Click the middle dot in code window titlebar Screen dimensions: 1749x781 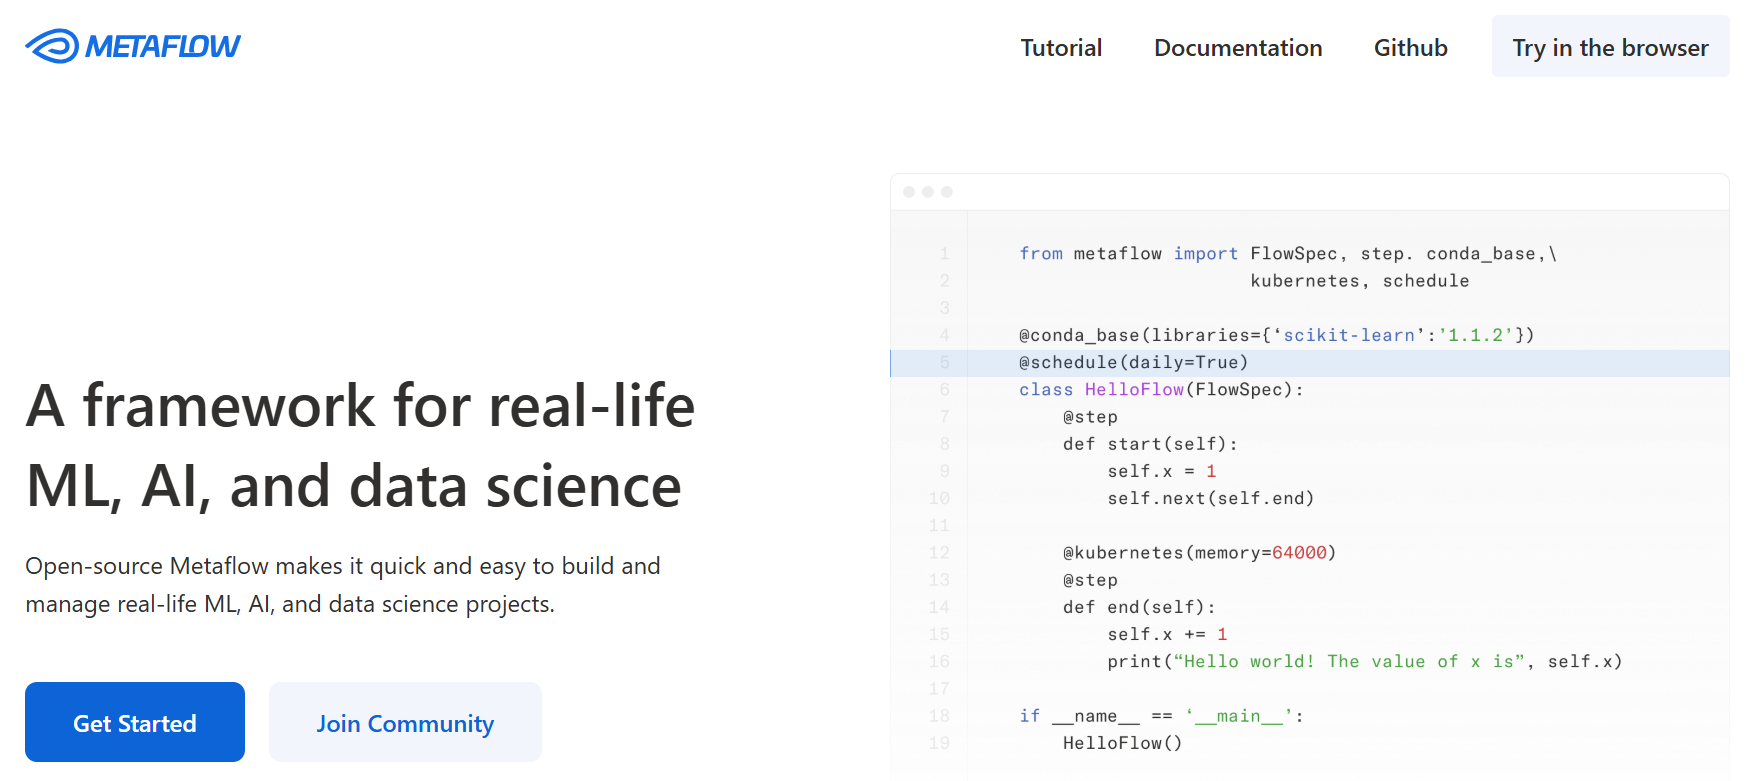tap(928, 192)
